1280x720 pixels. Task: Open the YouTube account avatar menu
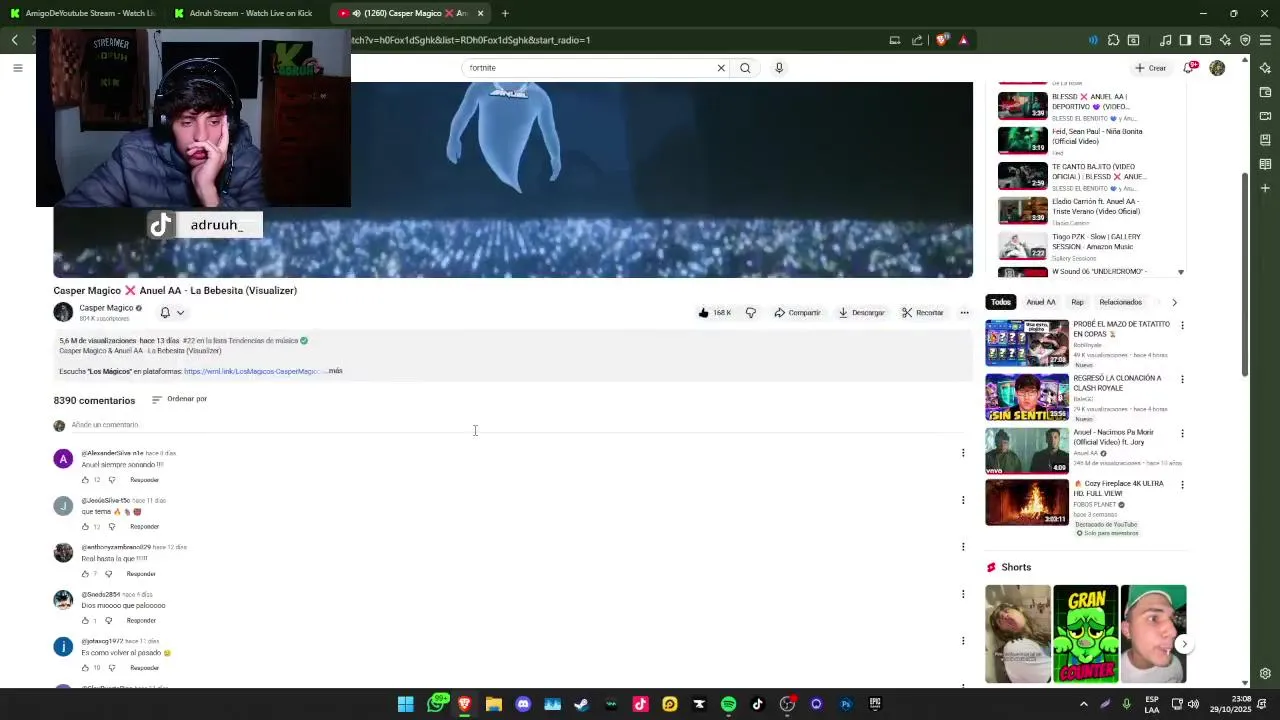coord(1217,68)
